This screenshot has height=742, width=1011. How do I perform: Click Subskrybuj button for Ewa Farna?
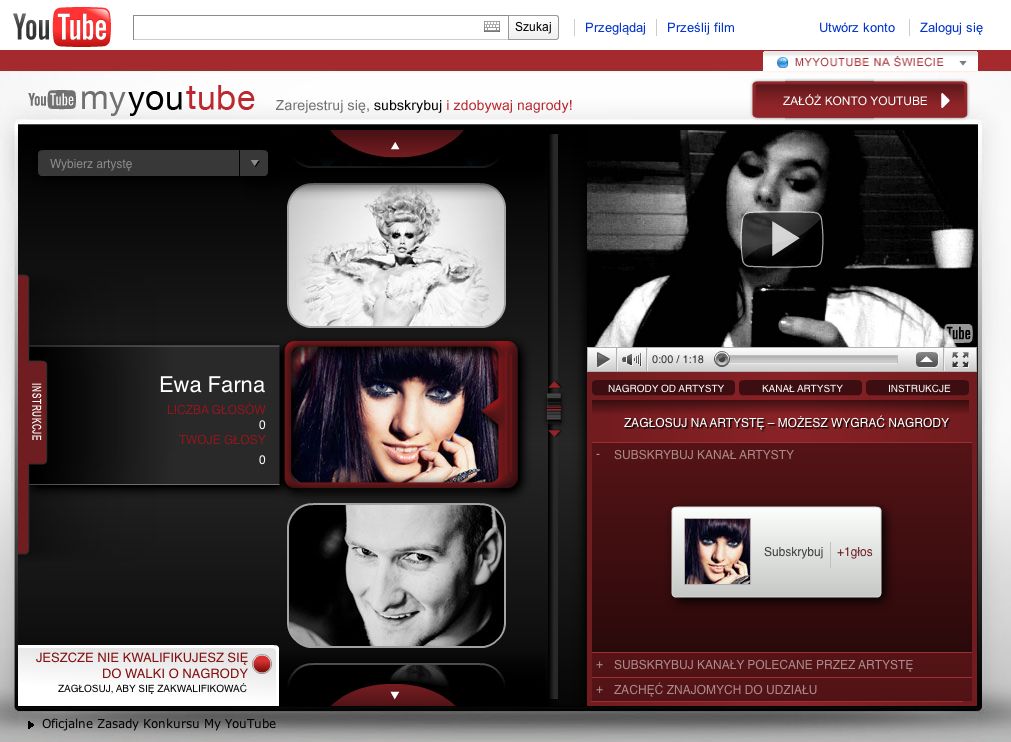tap(793, 552)
